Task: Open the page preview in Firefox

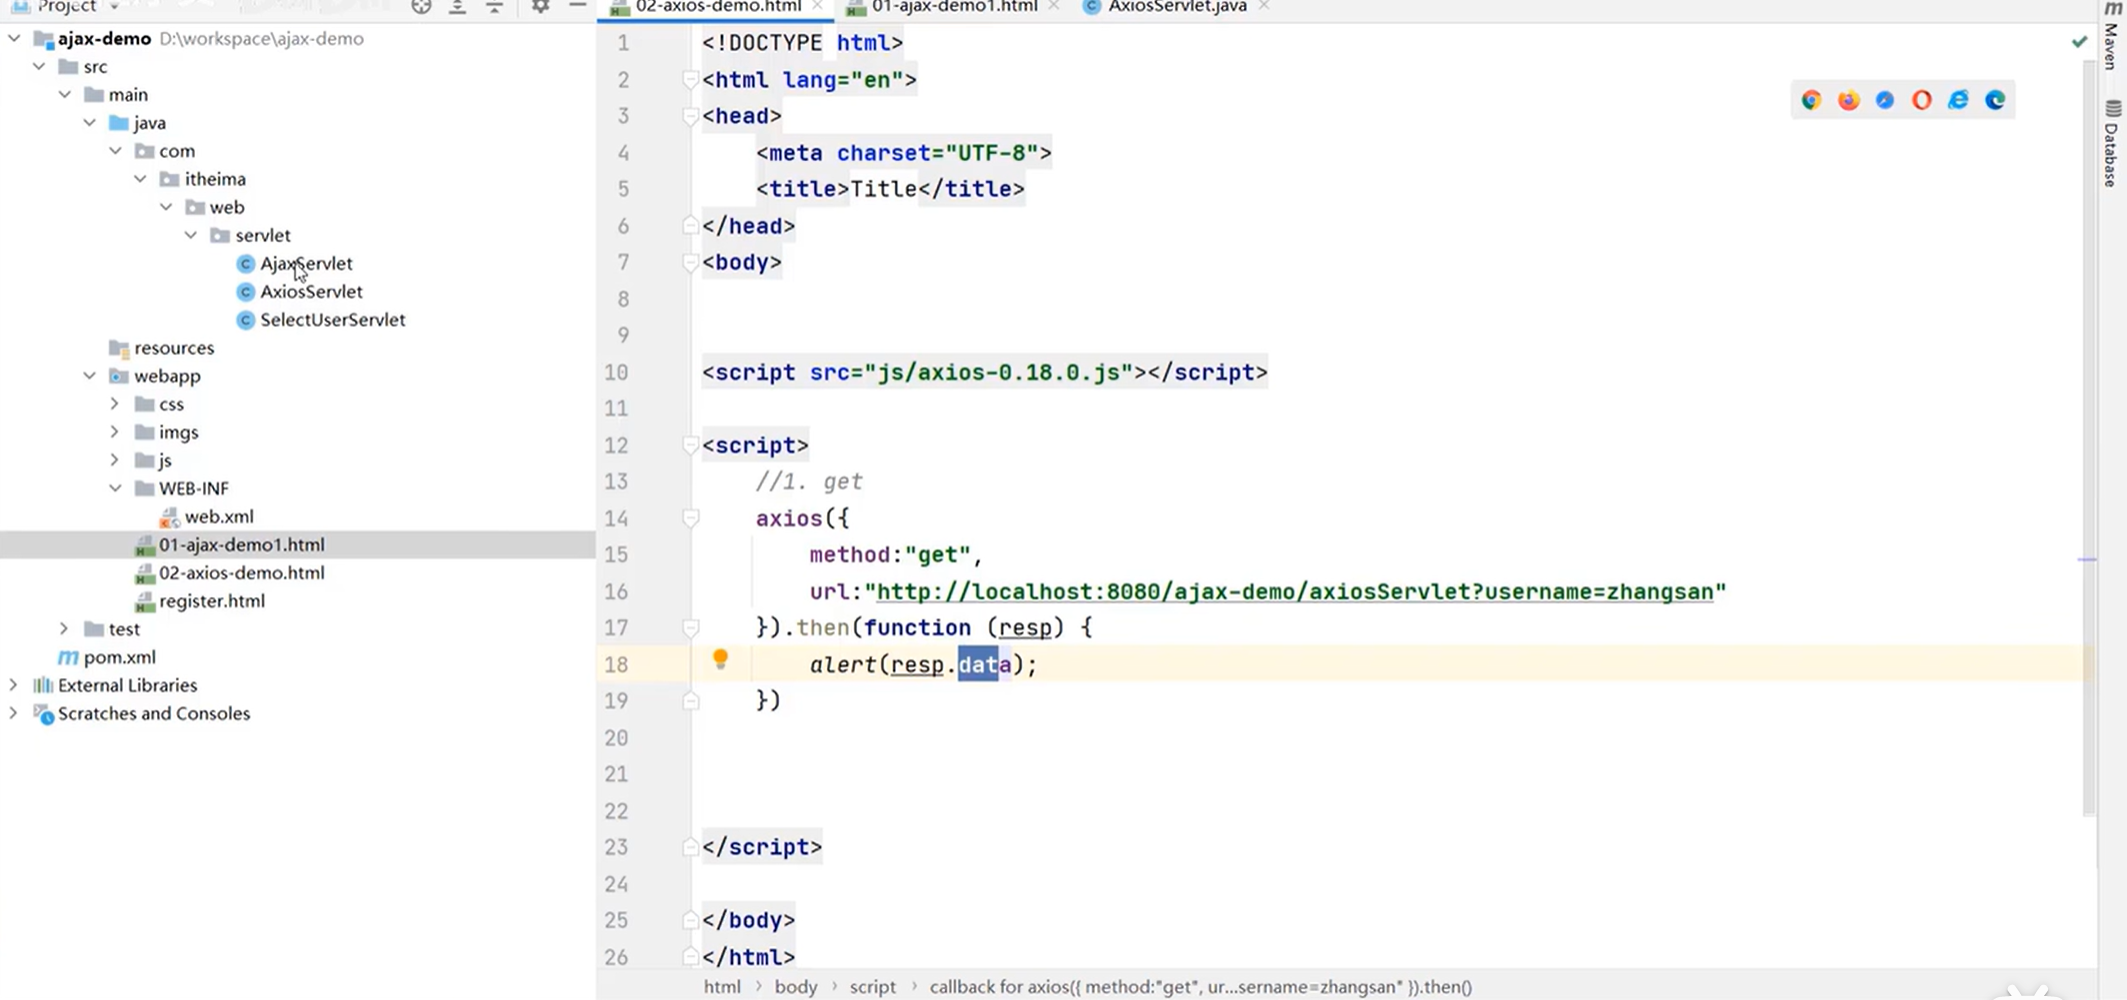Action: coord(1848,100)
